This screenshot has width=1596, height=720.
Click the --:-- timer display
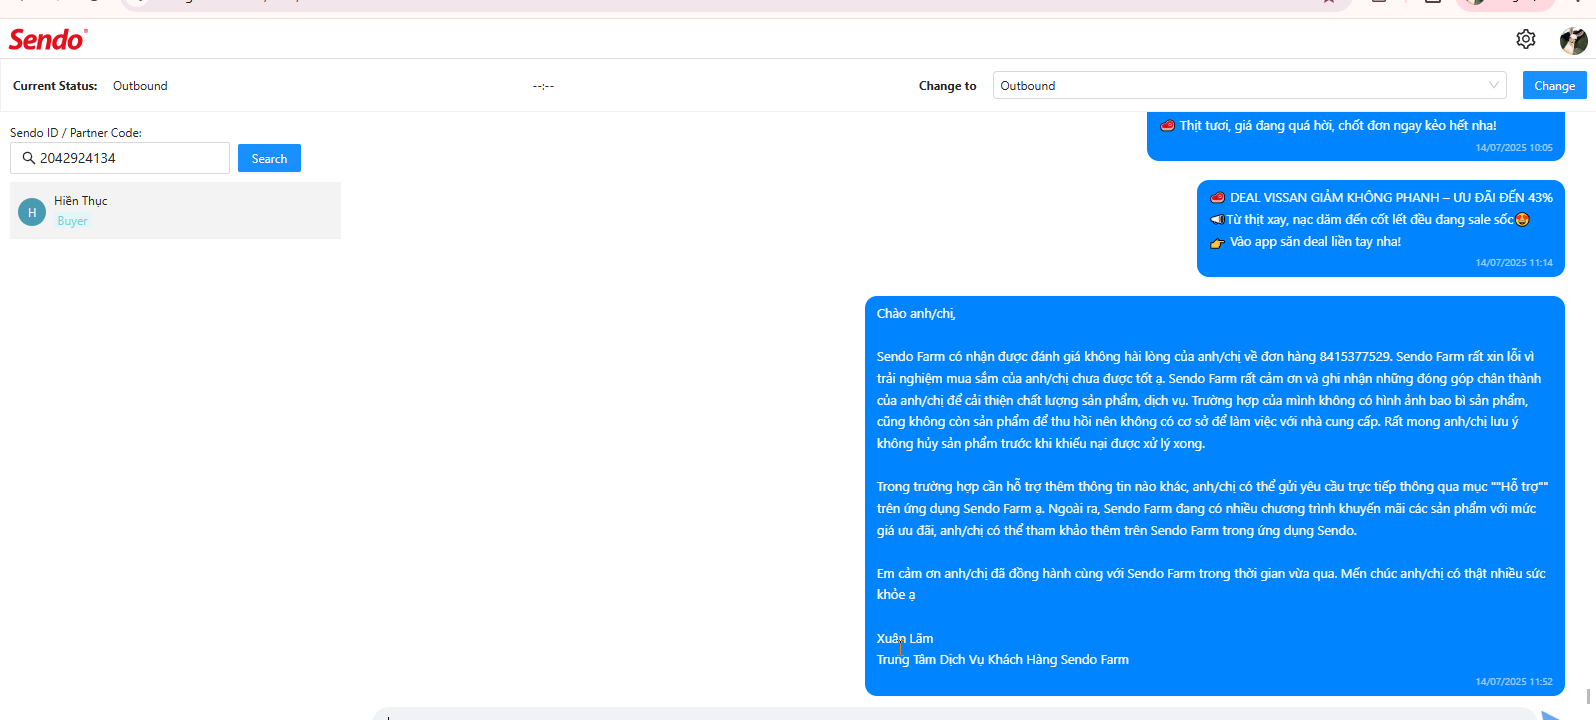[543, 86]
